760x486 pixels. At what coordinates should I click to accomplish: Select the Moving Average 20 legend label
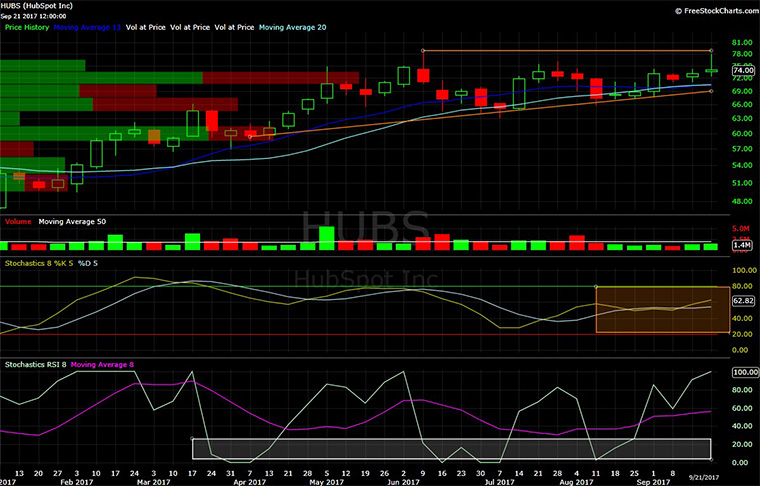point(292,27)
